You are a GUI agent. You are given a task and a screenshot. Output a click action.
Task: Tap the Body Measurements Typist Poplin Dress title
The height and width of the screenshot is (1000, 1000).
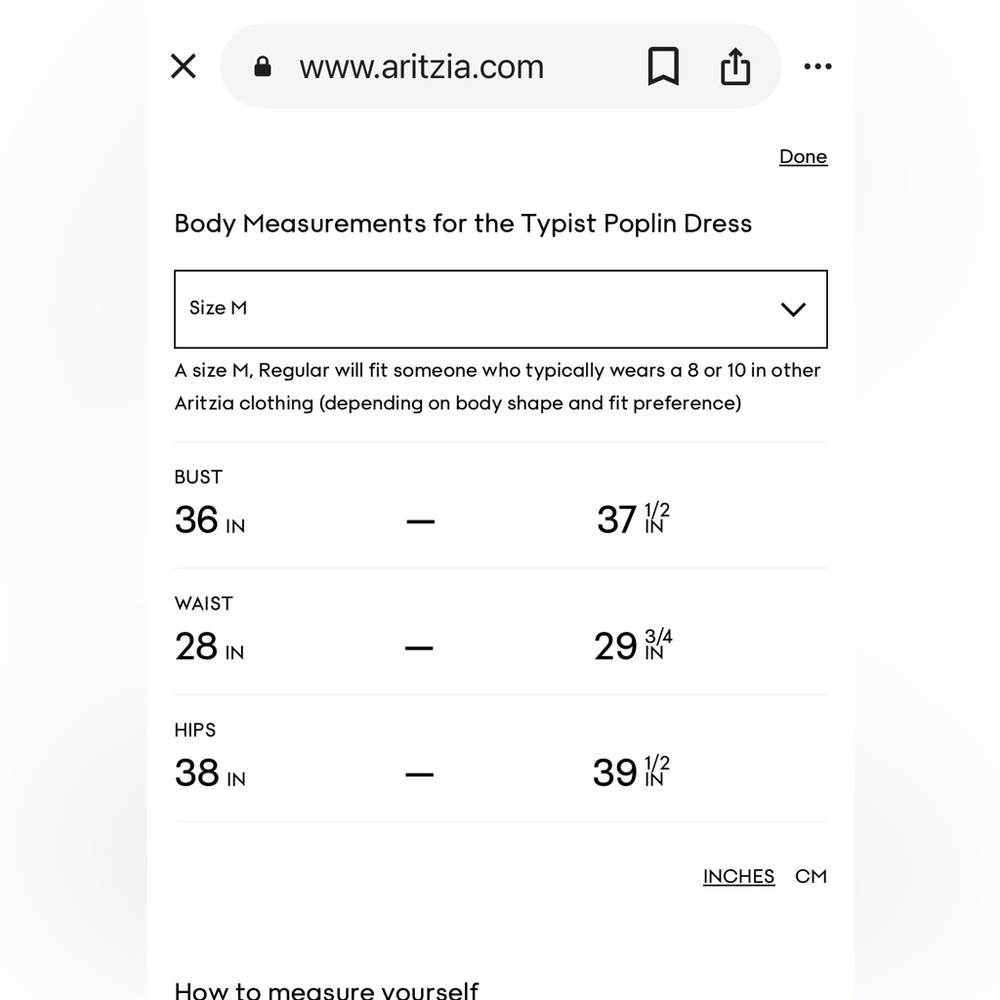point(463,224)
